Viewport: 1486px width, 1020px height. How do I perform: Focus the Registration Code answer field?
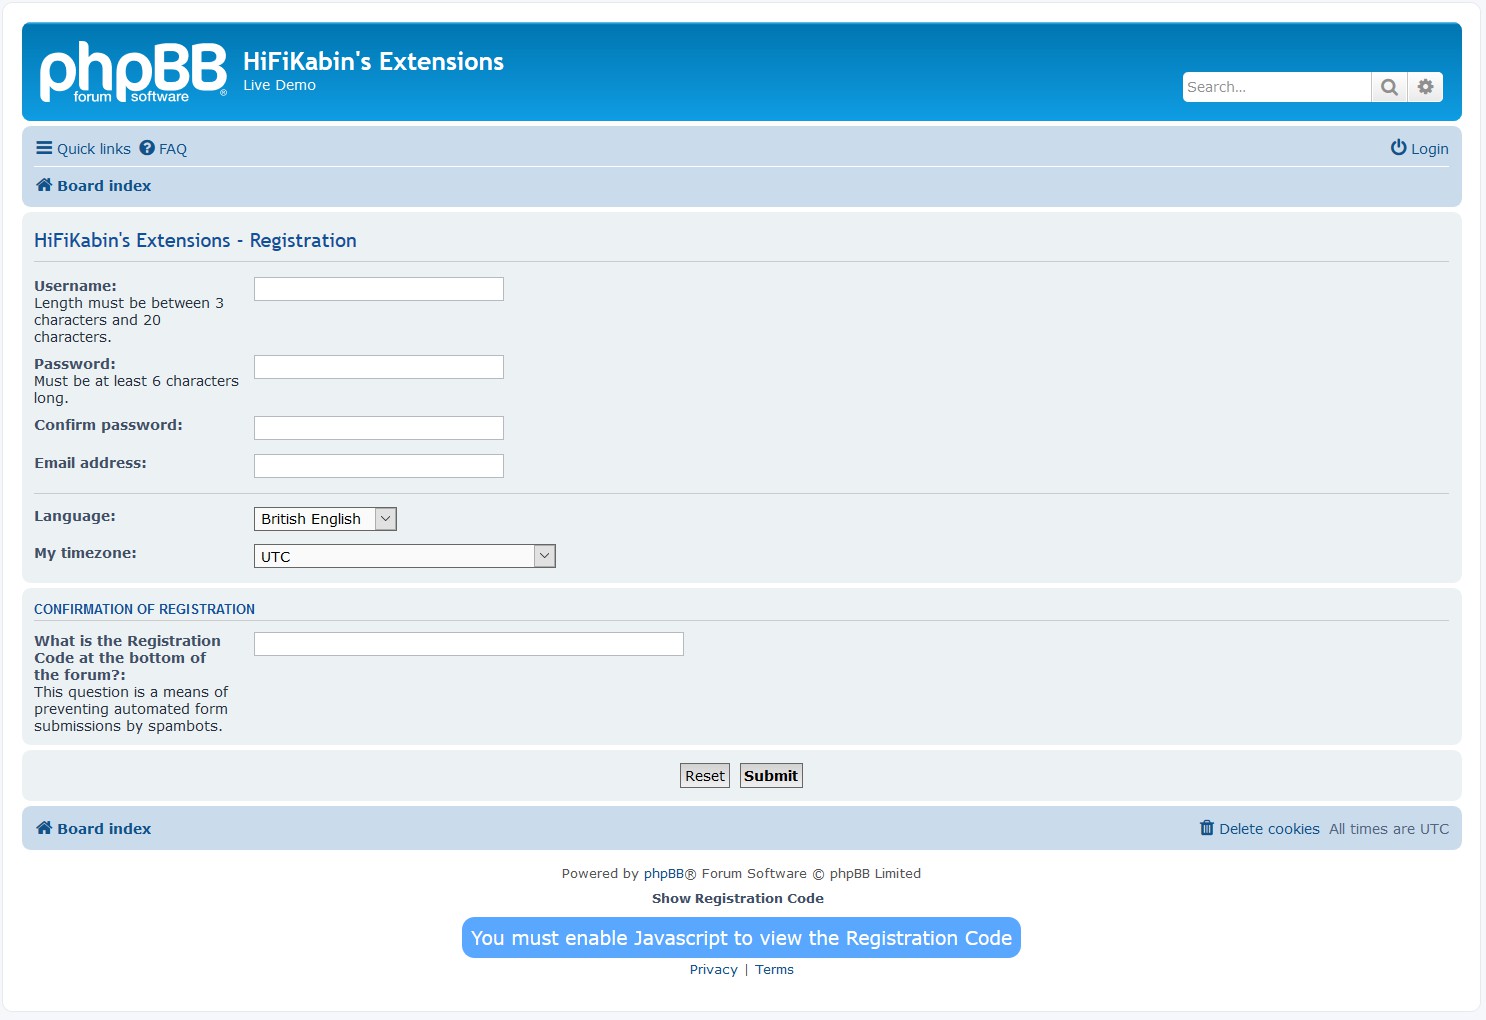pyautogui.click(x=469, y=644)
